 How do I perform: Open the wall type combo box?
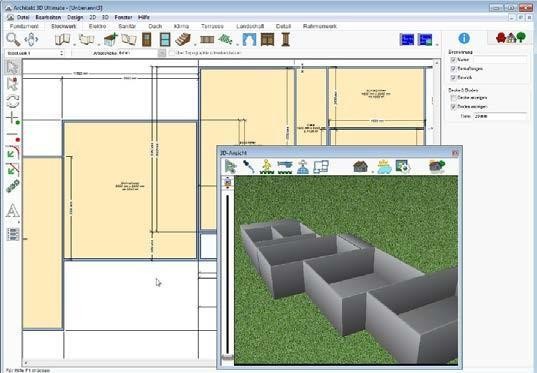click(118, 53)
